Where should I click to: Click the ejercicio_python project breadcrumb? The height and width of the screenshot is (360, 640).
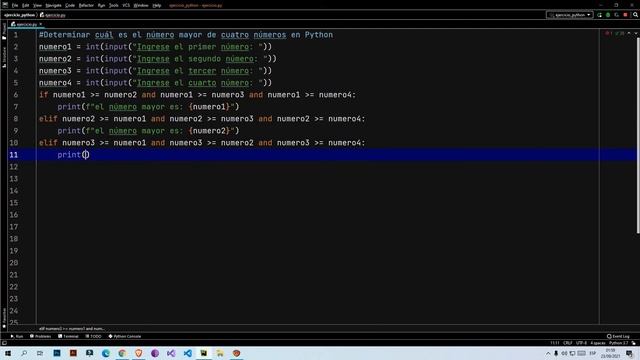[x=19, y=15]
